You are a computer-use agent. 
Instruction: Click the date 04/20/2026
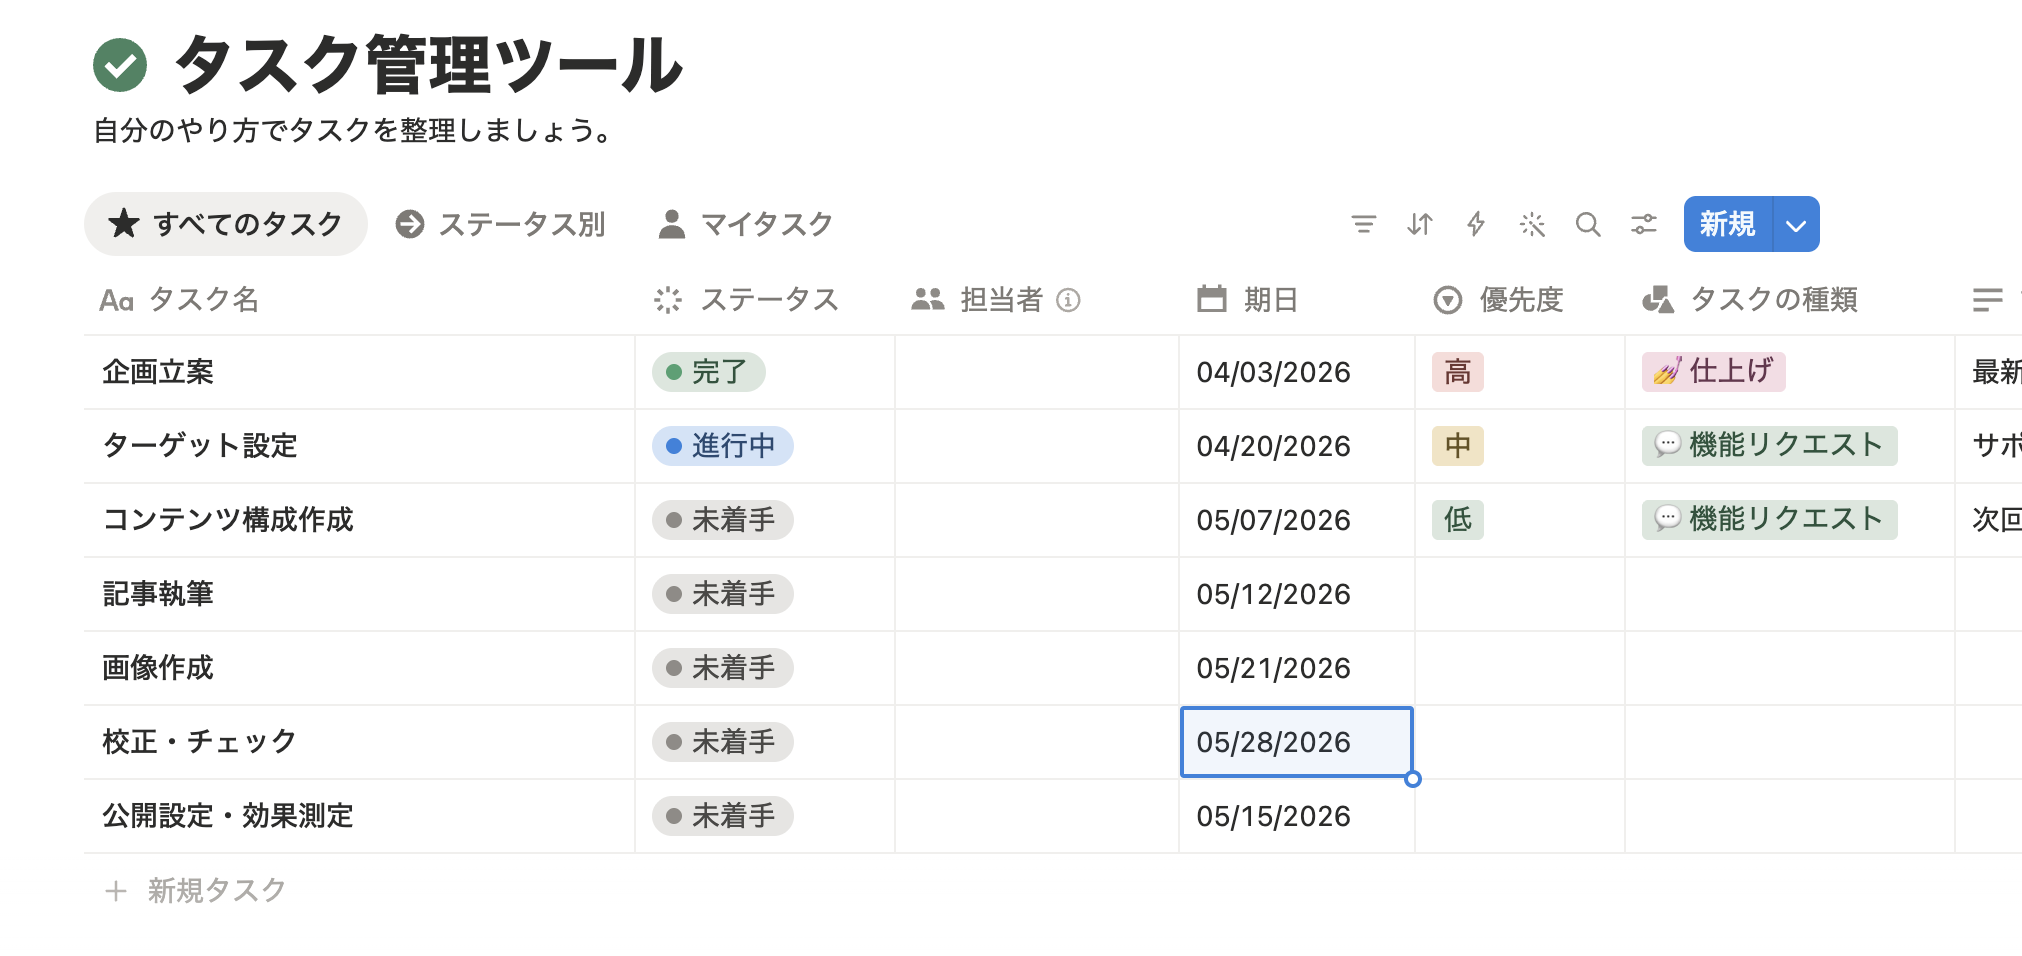pyautogui.click(x=1273, y=446)
